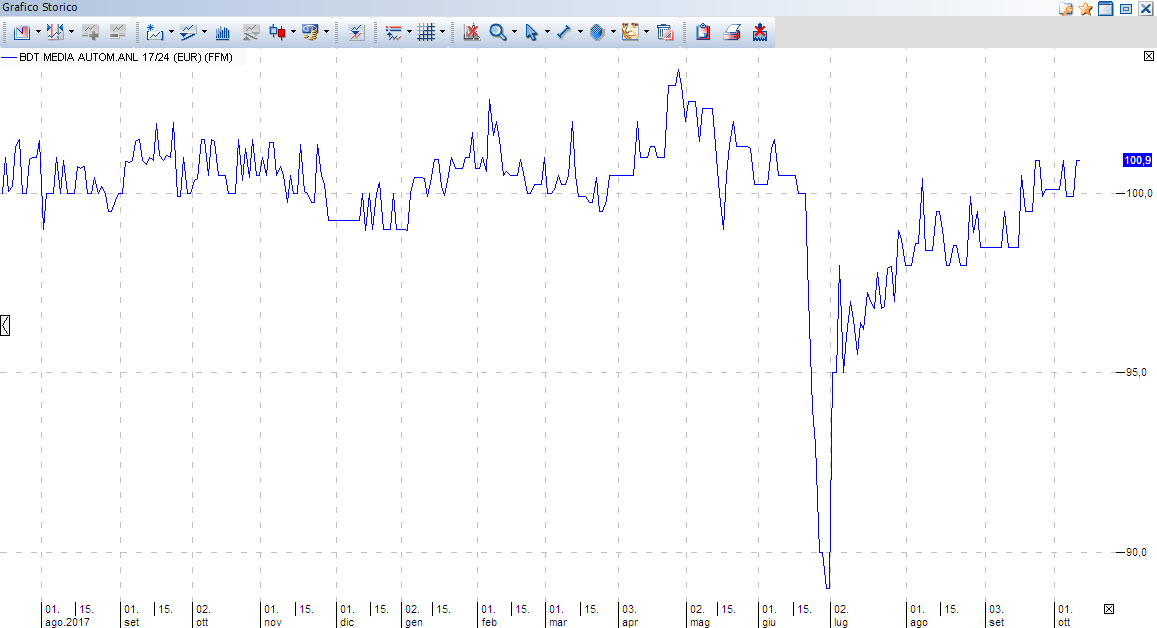Expand dropdown next to the line drawing tool
The image size is (1157, 628).
tap(580, 32)
